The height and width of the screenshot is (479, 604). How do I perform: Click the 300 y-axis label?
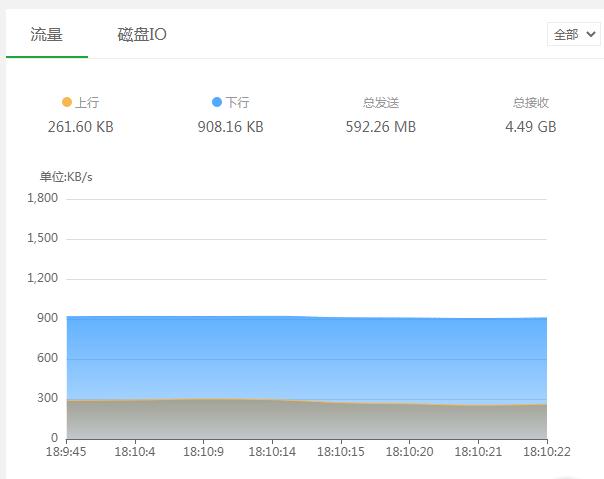click(x=47, y=398)
